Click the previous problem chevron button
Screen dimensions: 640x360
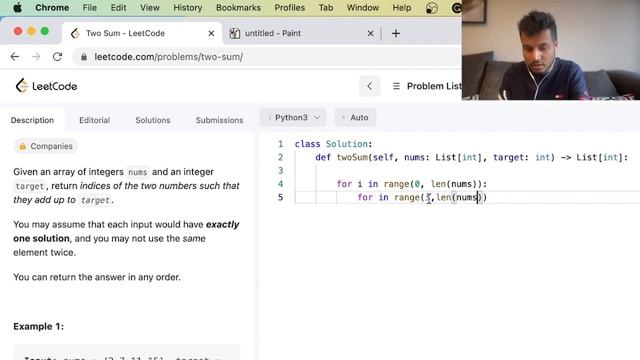pyautogui.click(x=369, y=86)
